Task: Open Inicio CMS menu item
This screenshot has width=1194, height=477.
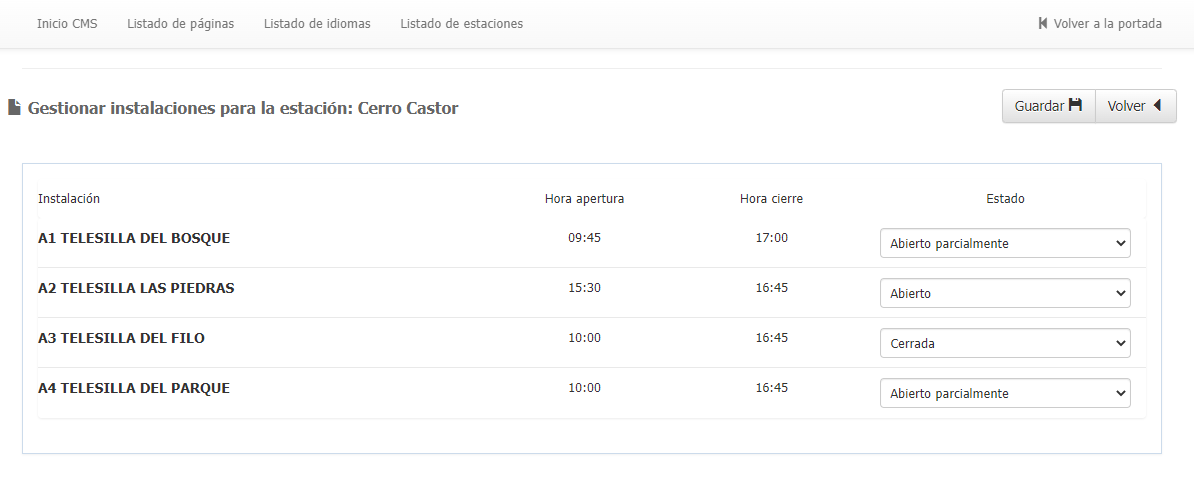Action: point(67,24)
